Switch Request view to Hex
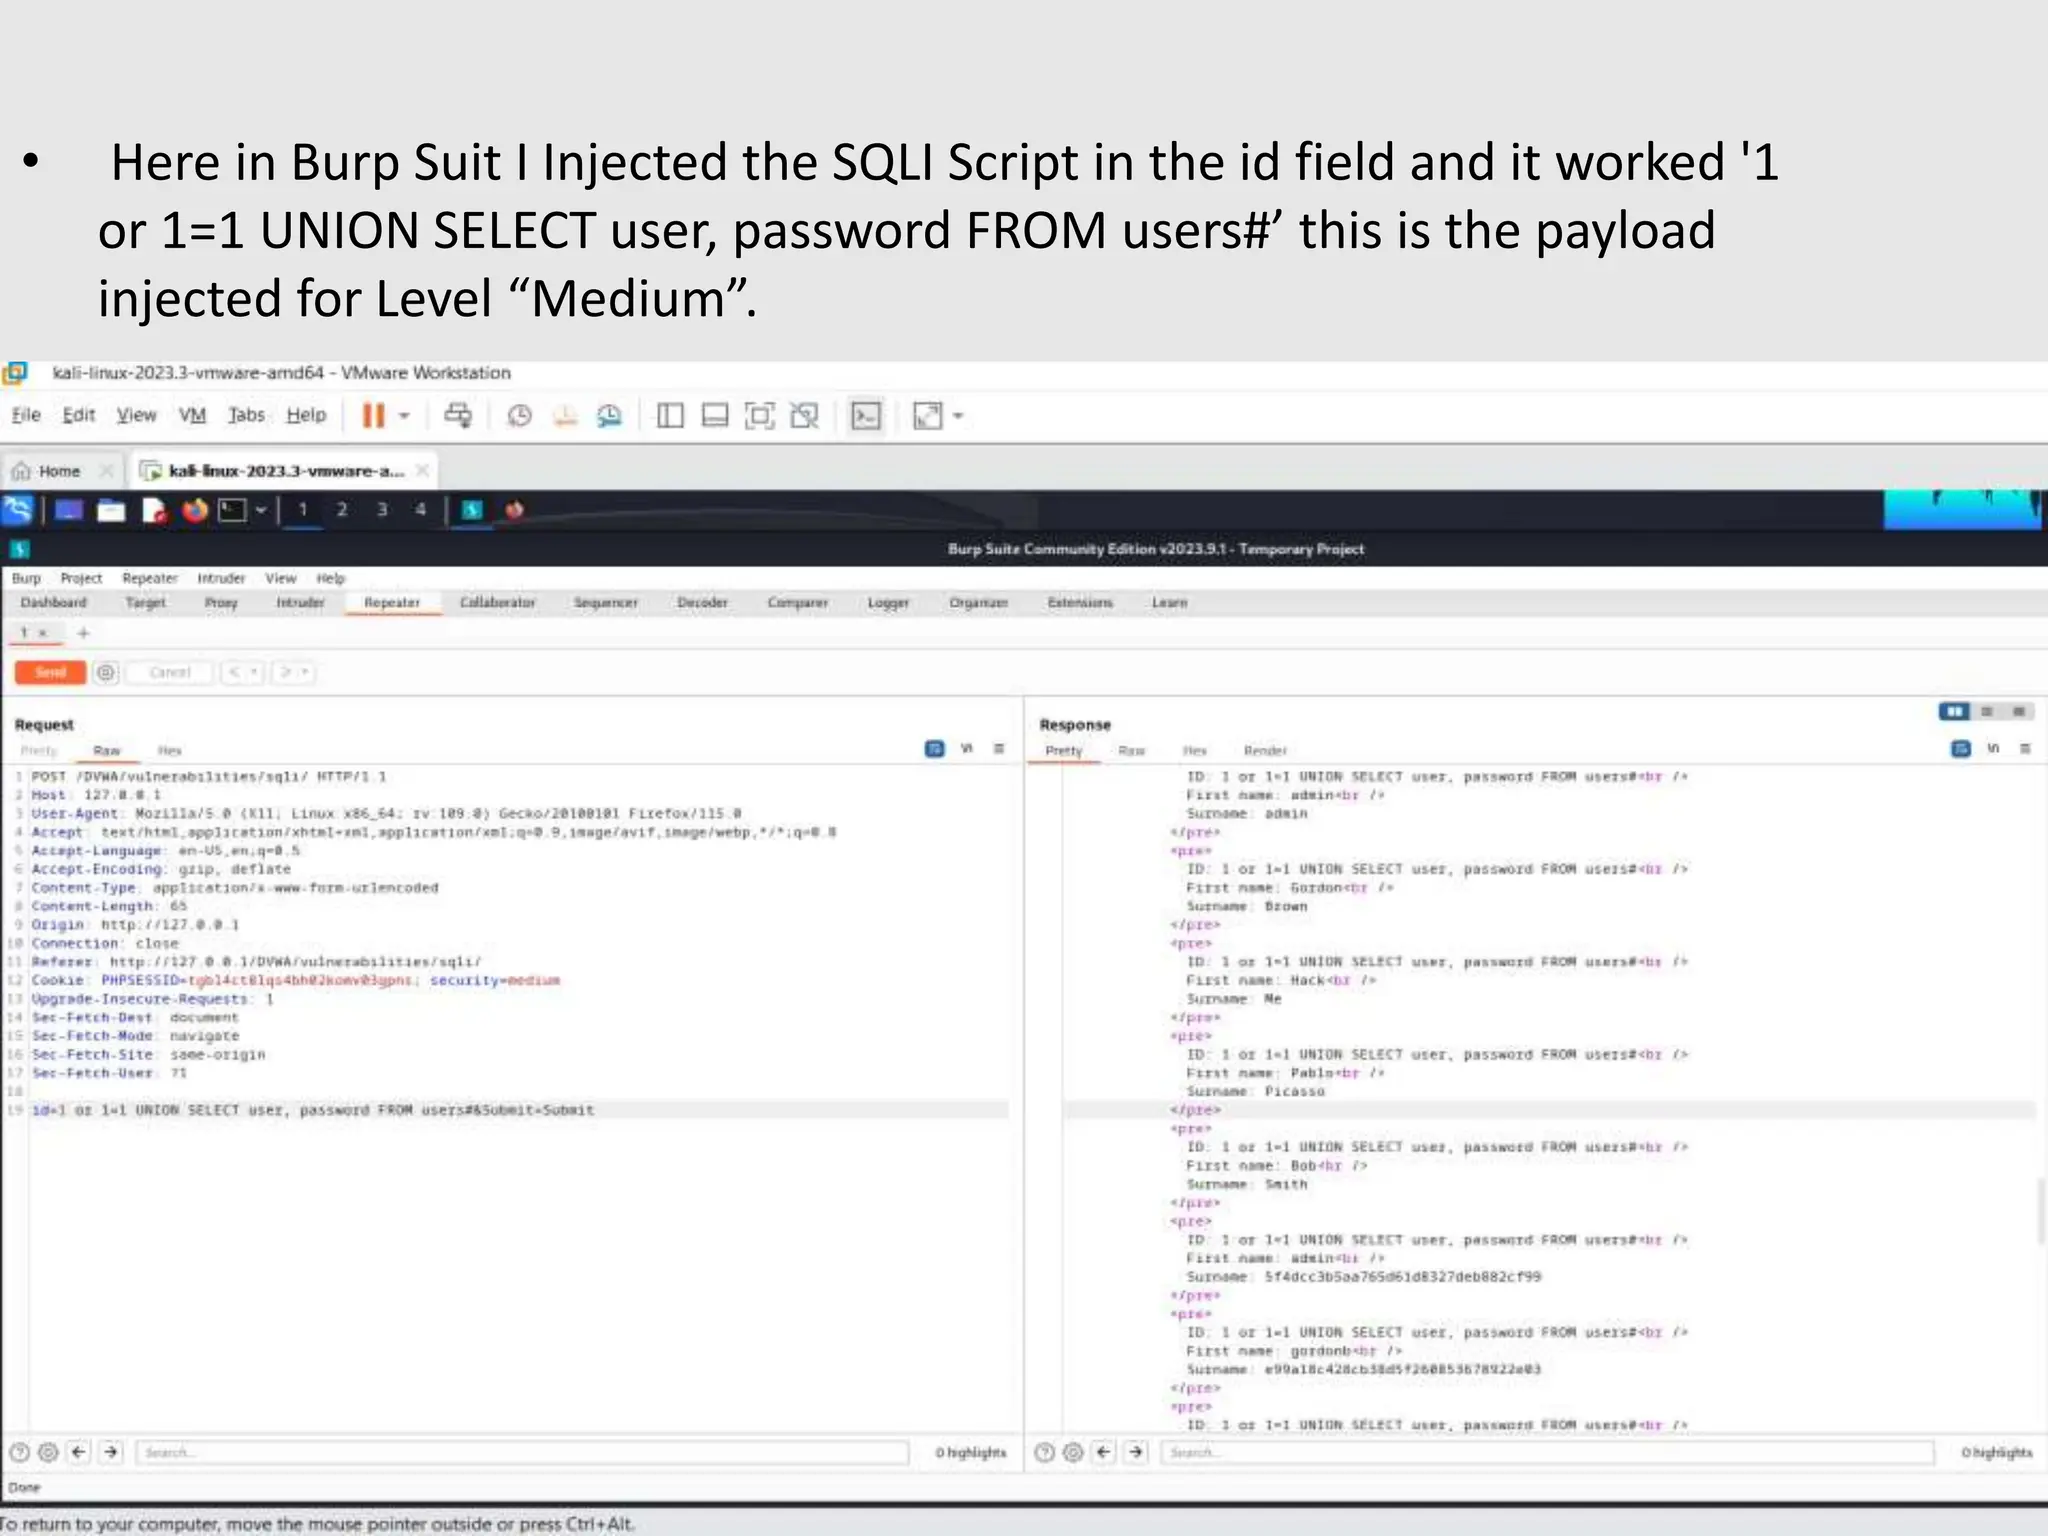Screen dimensions: 2048x1536 coord(170,751)
